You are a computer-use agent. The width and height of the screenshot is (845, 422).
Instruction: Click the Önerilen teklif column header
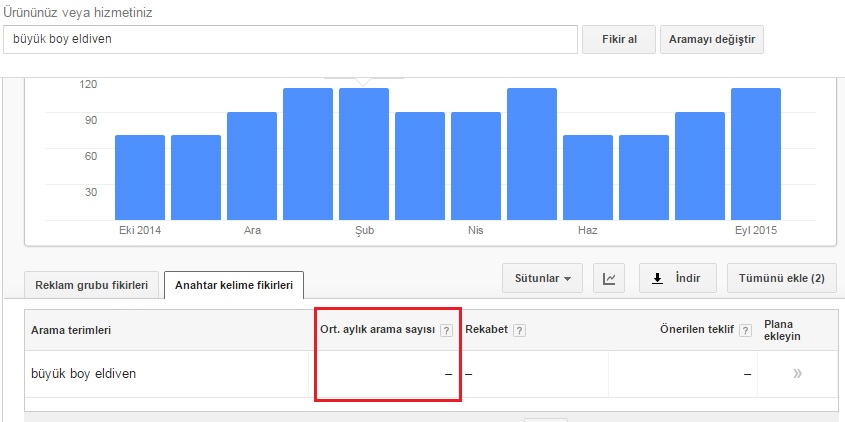697,331
